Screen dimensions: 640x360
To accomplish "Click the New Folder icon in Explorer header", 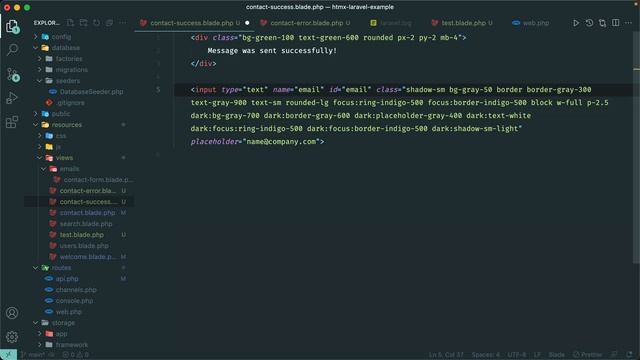I will [83, 23].
